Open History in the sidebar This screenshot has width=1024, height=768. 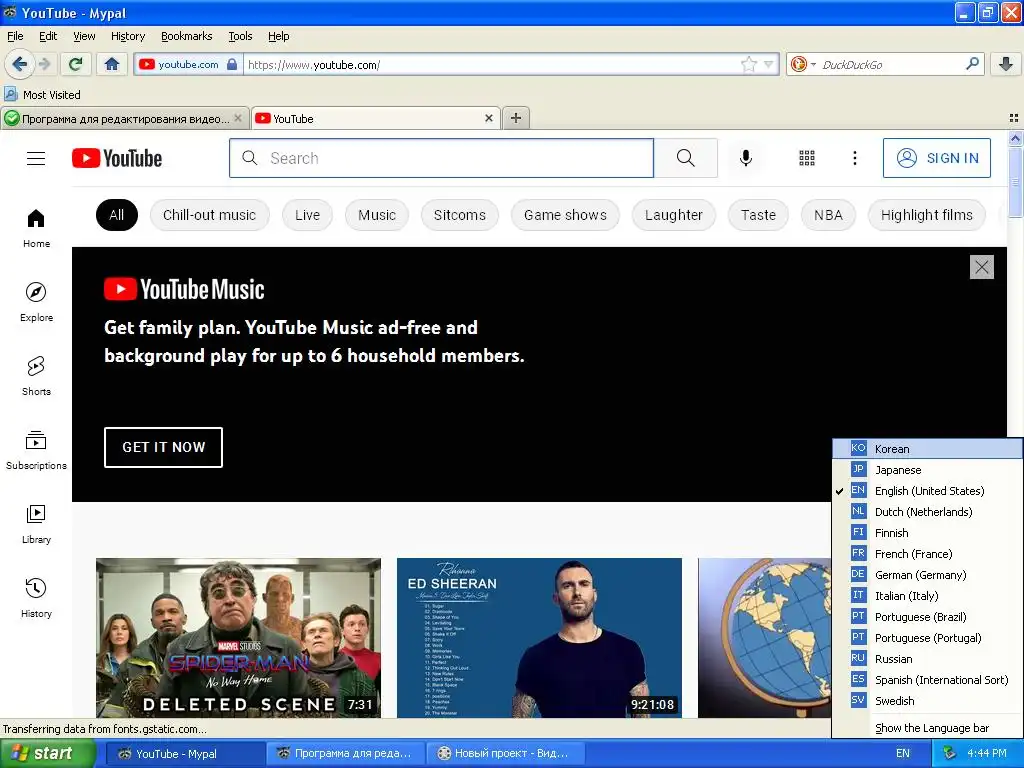(x=36, y=598)
